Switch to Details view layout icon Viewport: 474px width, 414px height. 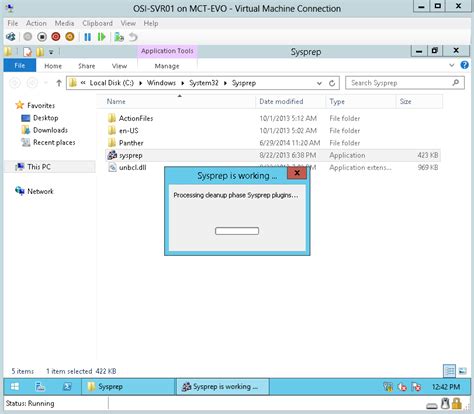click(449, 371)
